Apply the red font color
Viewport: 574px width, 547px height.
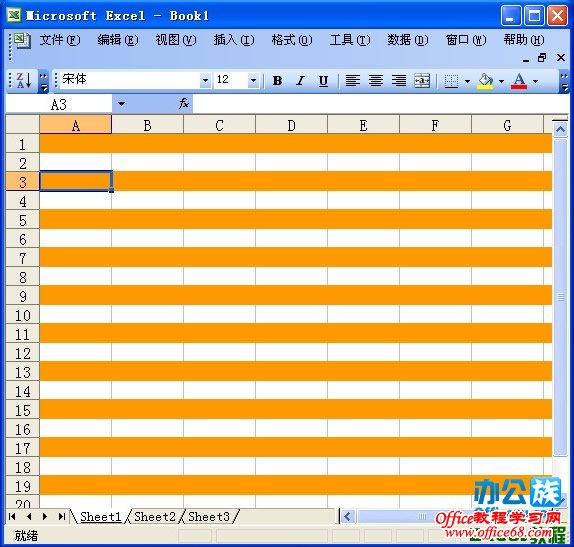pos(519,80)
